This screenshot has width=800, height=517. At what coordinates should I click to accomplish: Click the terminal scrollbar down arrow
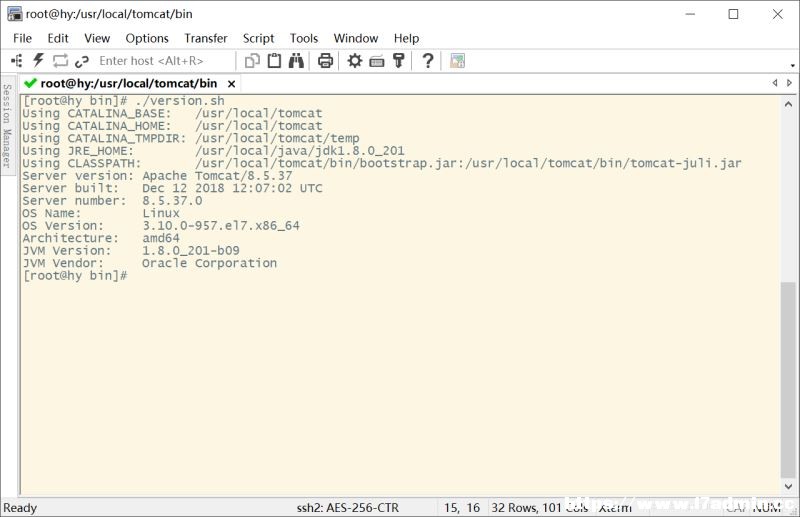click(x=788, y=486)
